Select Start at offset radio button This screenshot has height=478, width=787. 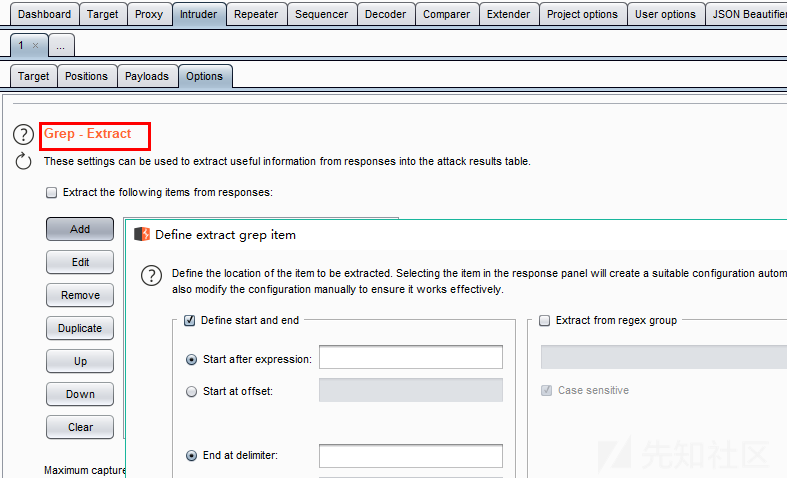191,392
